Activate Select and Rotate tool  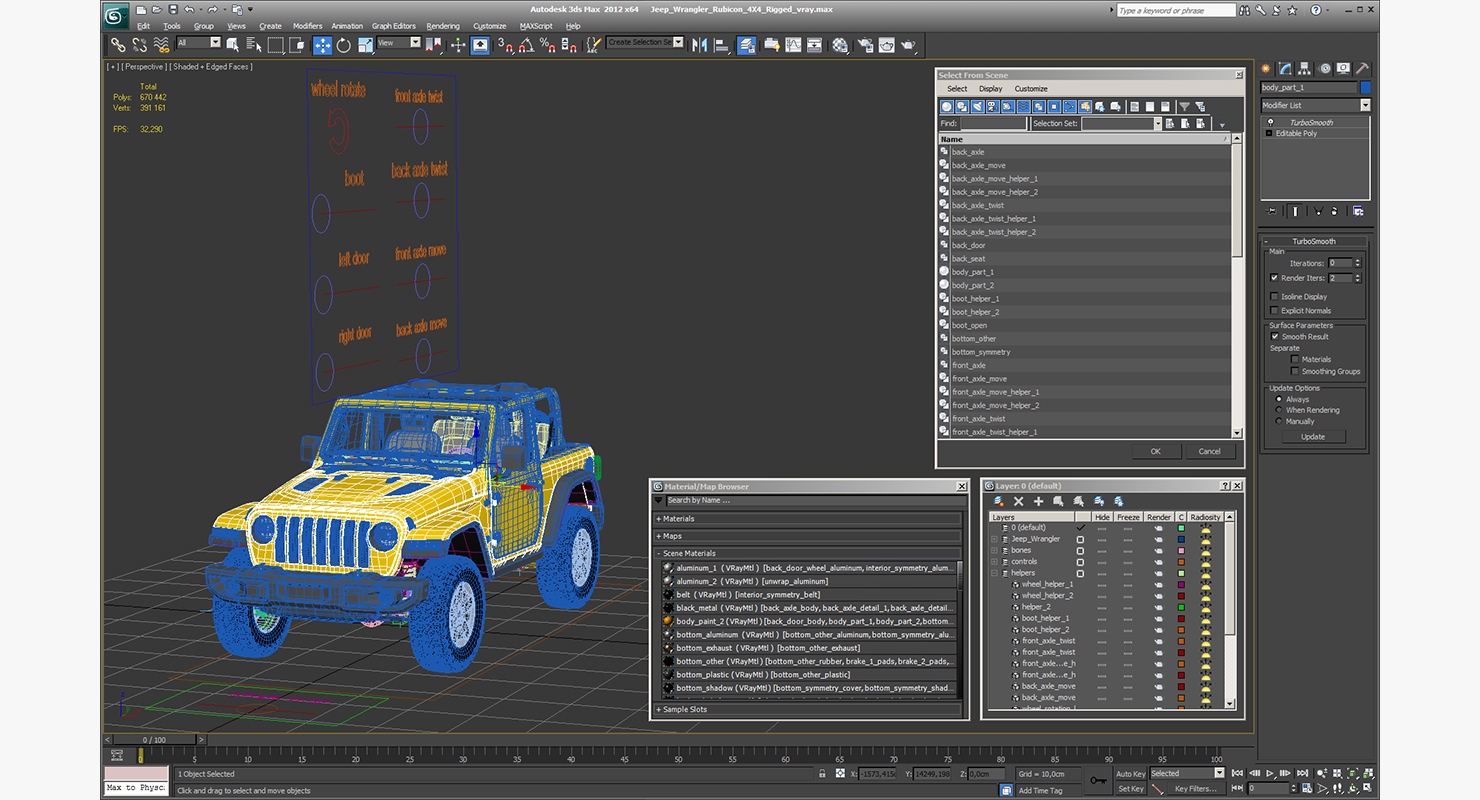coord(344,45)
